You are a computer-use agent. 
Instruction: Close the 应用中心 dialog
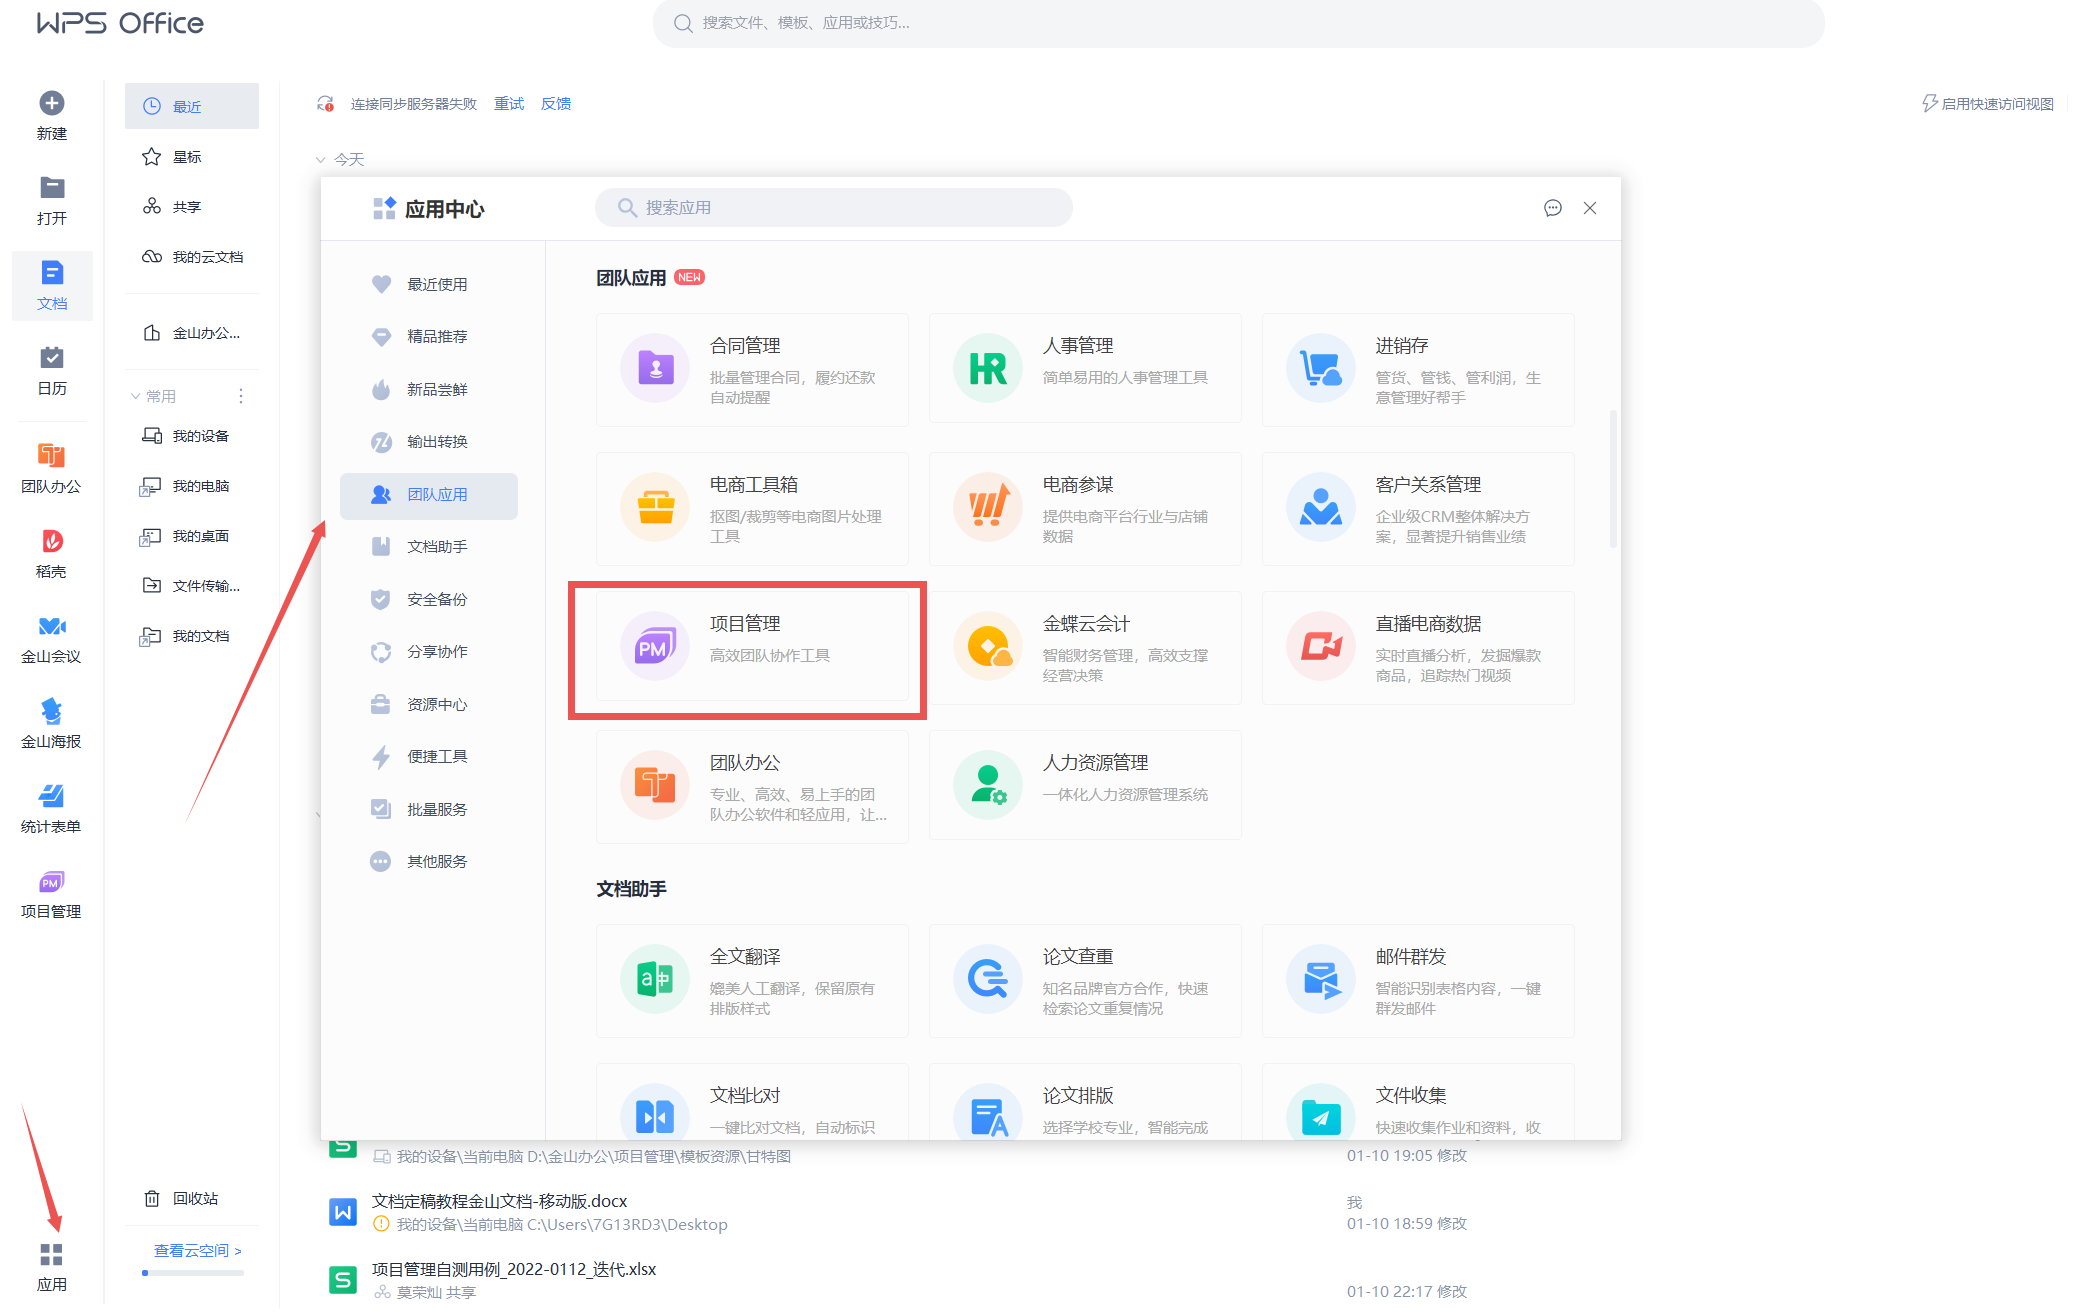point(1590,208)
